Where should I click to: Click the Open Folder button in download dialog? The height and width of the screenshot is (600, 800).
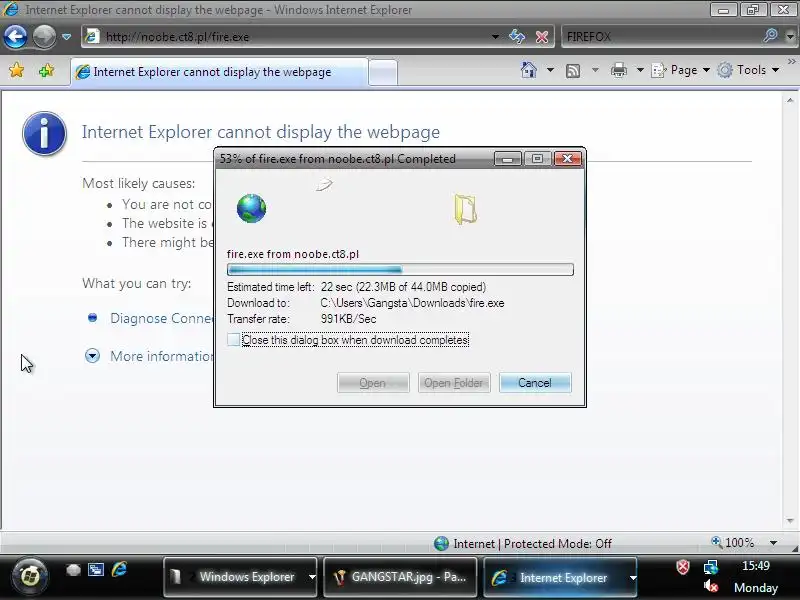454,383
